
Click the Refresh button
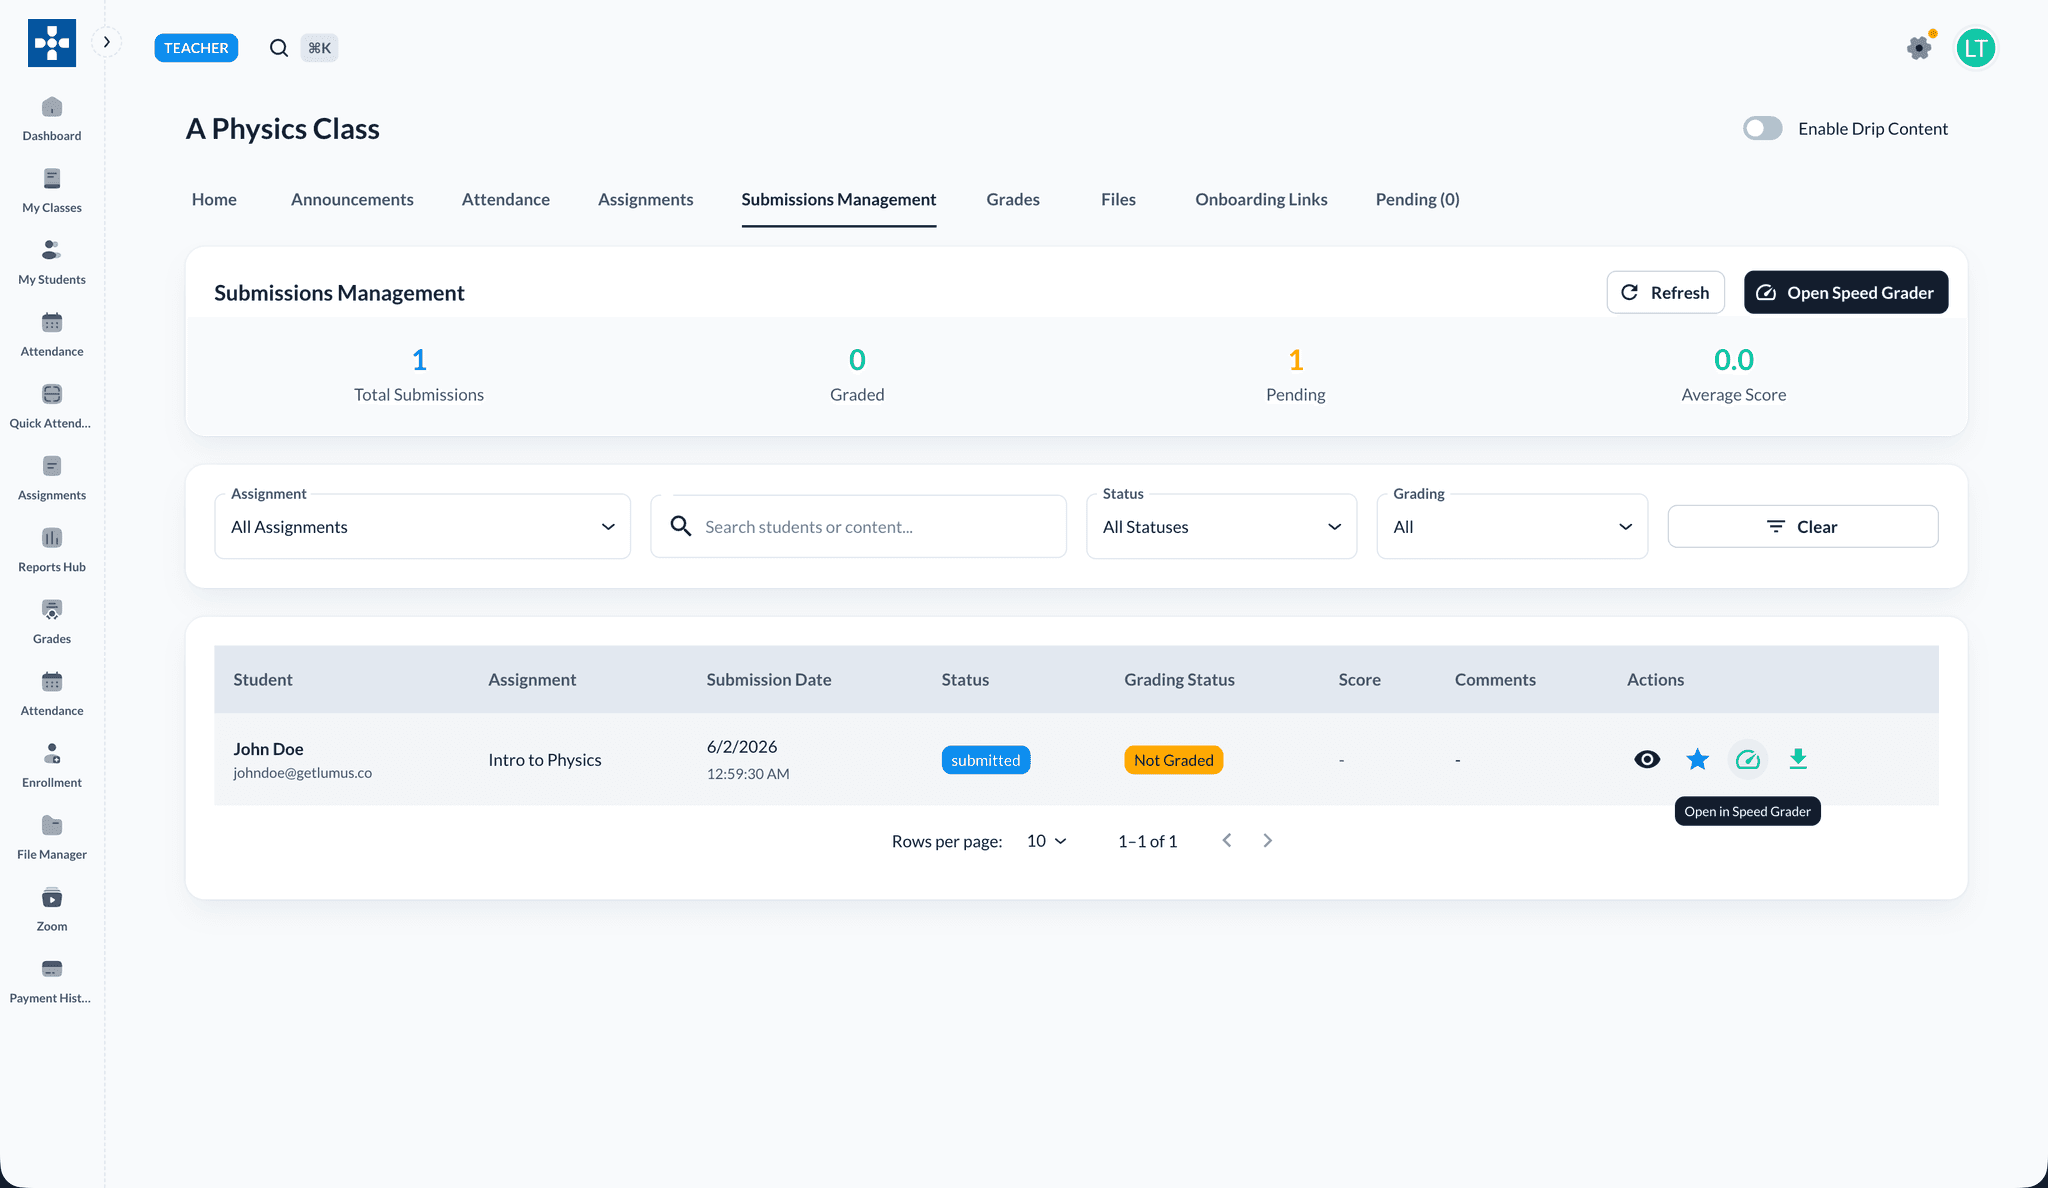1665,292
